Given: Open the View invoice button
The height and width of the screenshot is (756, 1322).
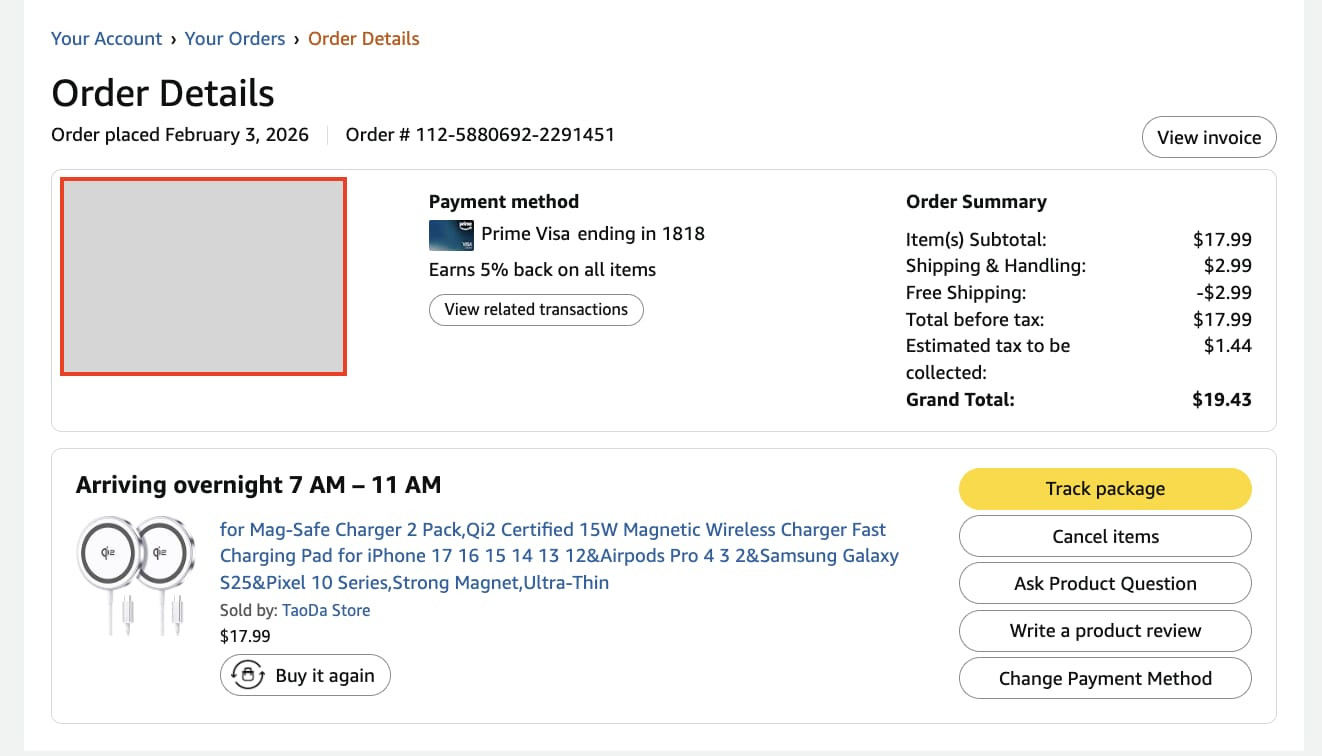Looking at the screenshot, I should click(x=1208, y=138).
